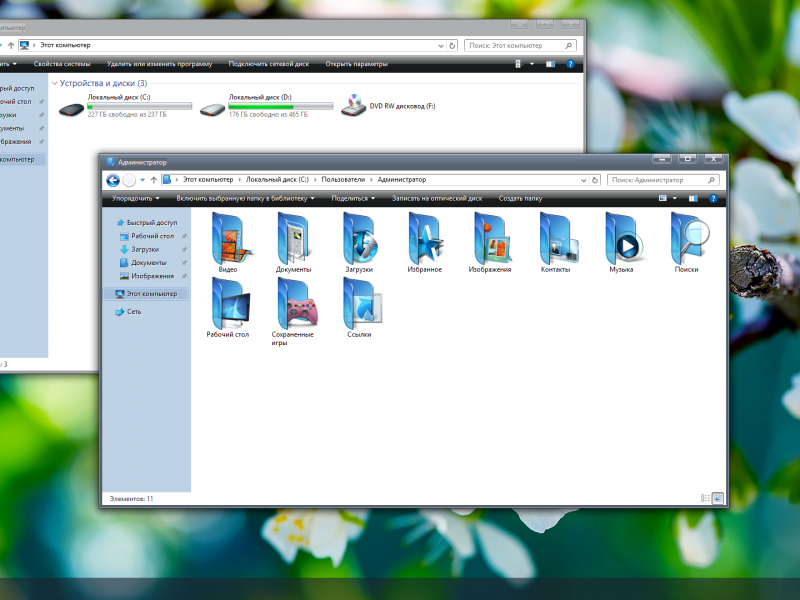Click the Поиск: Этот компьютер search field
Image resolution: width=800 pixels, height=600 pixels.
pos(520,45)
